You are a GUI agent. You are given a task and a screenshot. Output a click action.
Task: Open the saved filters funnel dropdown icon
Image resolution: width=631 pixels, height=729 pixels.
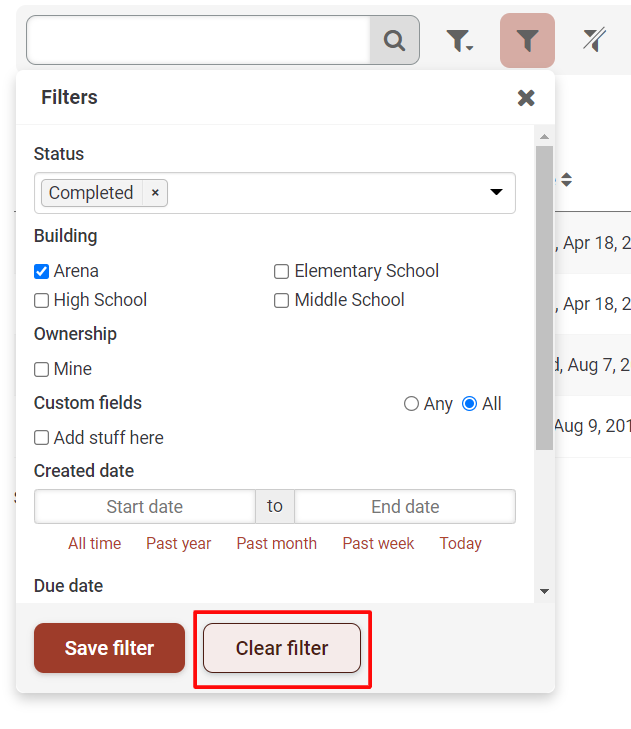[x=459, y=40]
